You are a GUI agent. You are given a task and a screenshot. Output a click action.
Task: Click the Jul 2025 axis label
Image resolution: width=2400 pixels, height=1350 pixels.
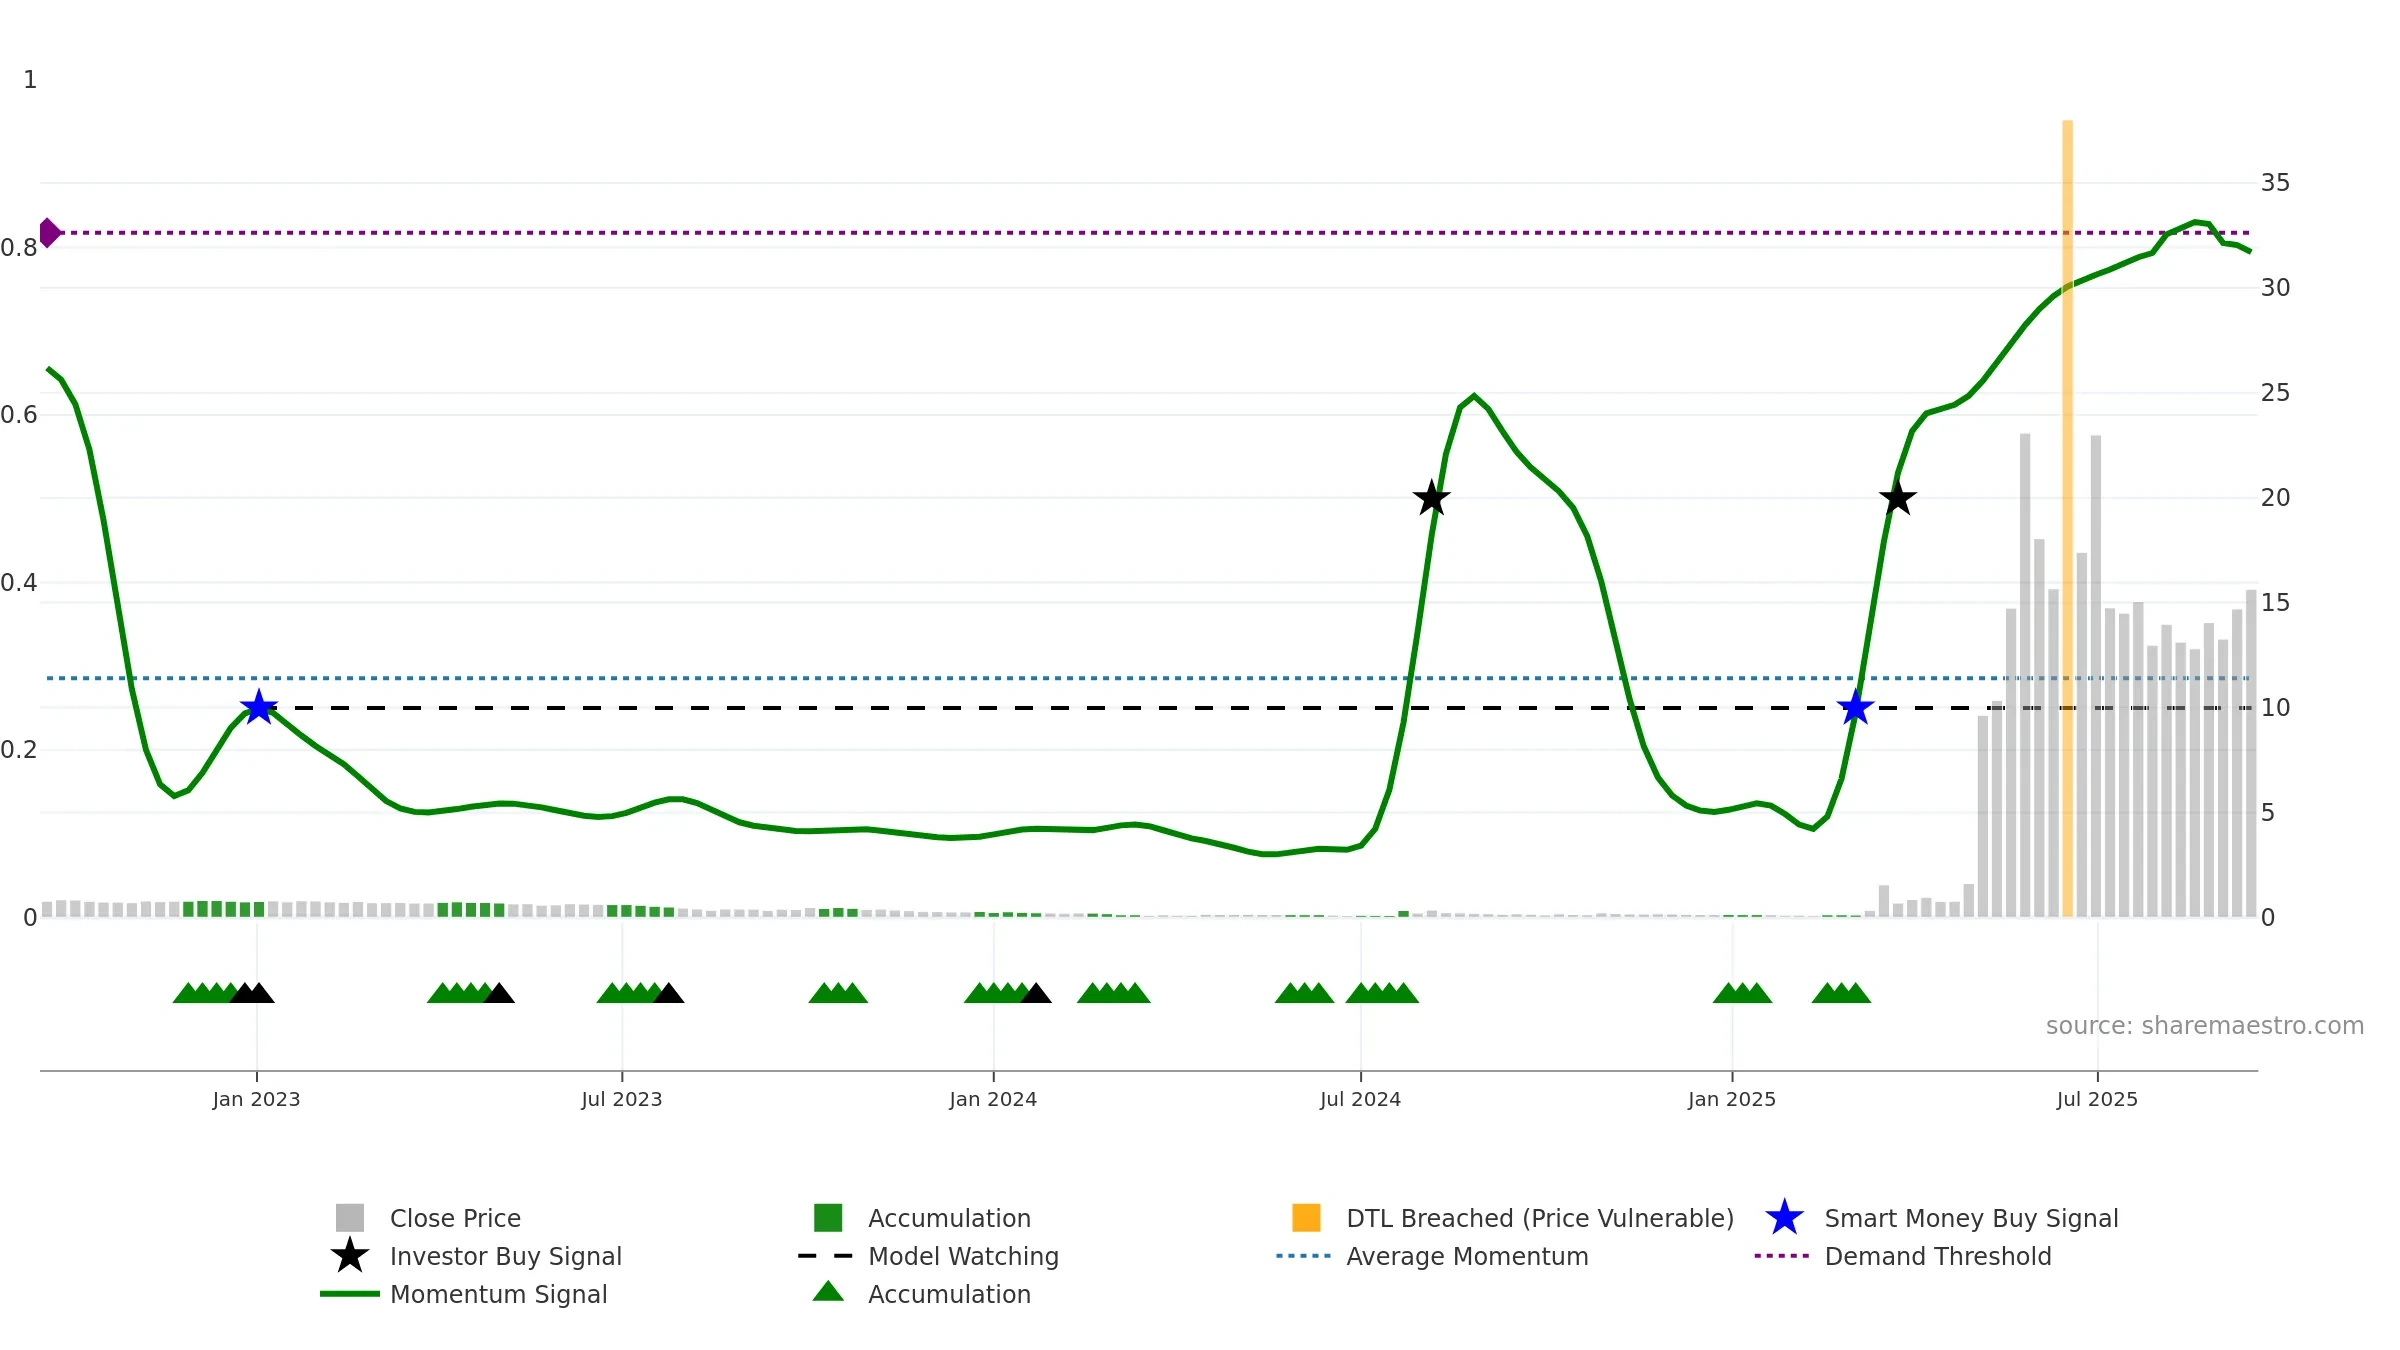(2097, 1099)
